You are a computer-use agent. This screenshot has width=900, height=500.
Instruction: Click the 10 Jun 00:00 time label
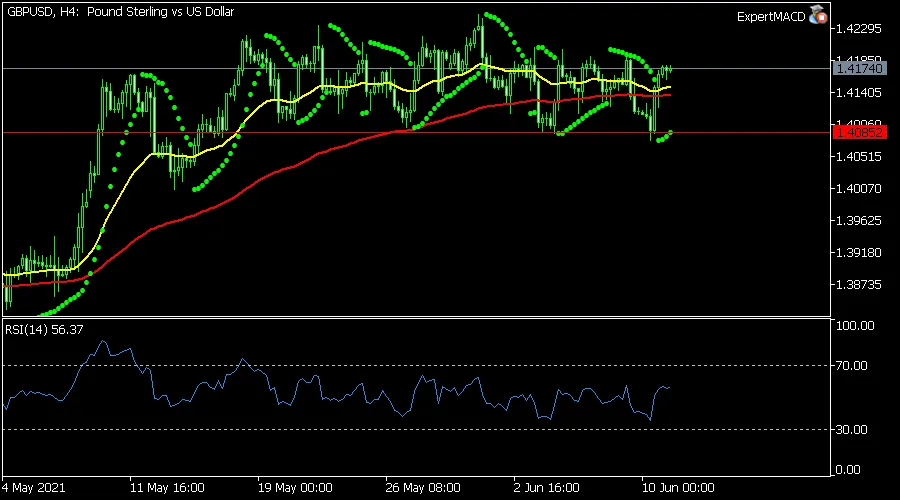(678, 488)
